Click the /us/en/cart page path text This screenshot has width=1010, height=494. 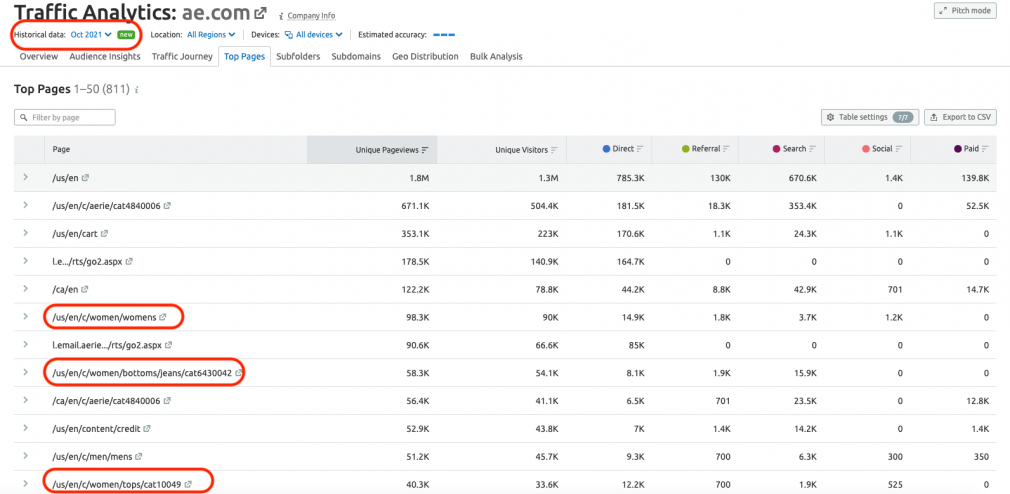point(75,233)
